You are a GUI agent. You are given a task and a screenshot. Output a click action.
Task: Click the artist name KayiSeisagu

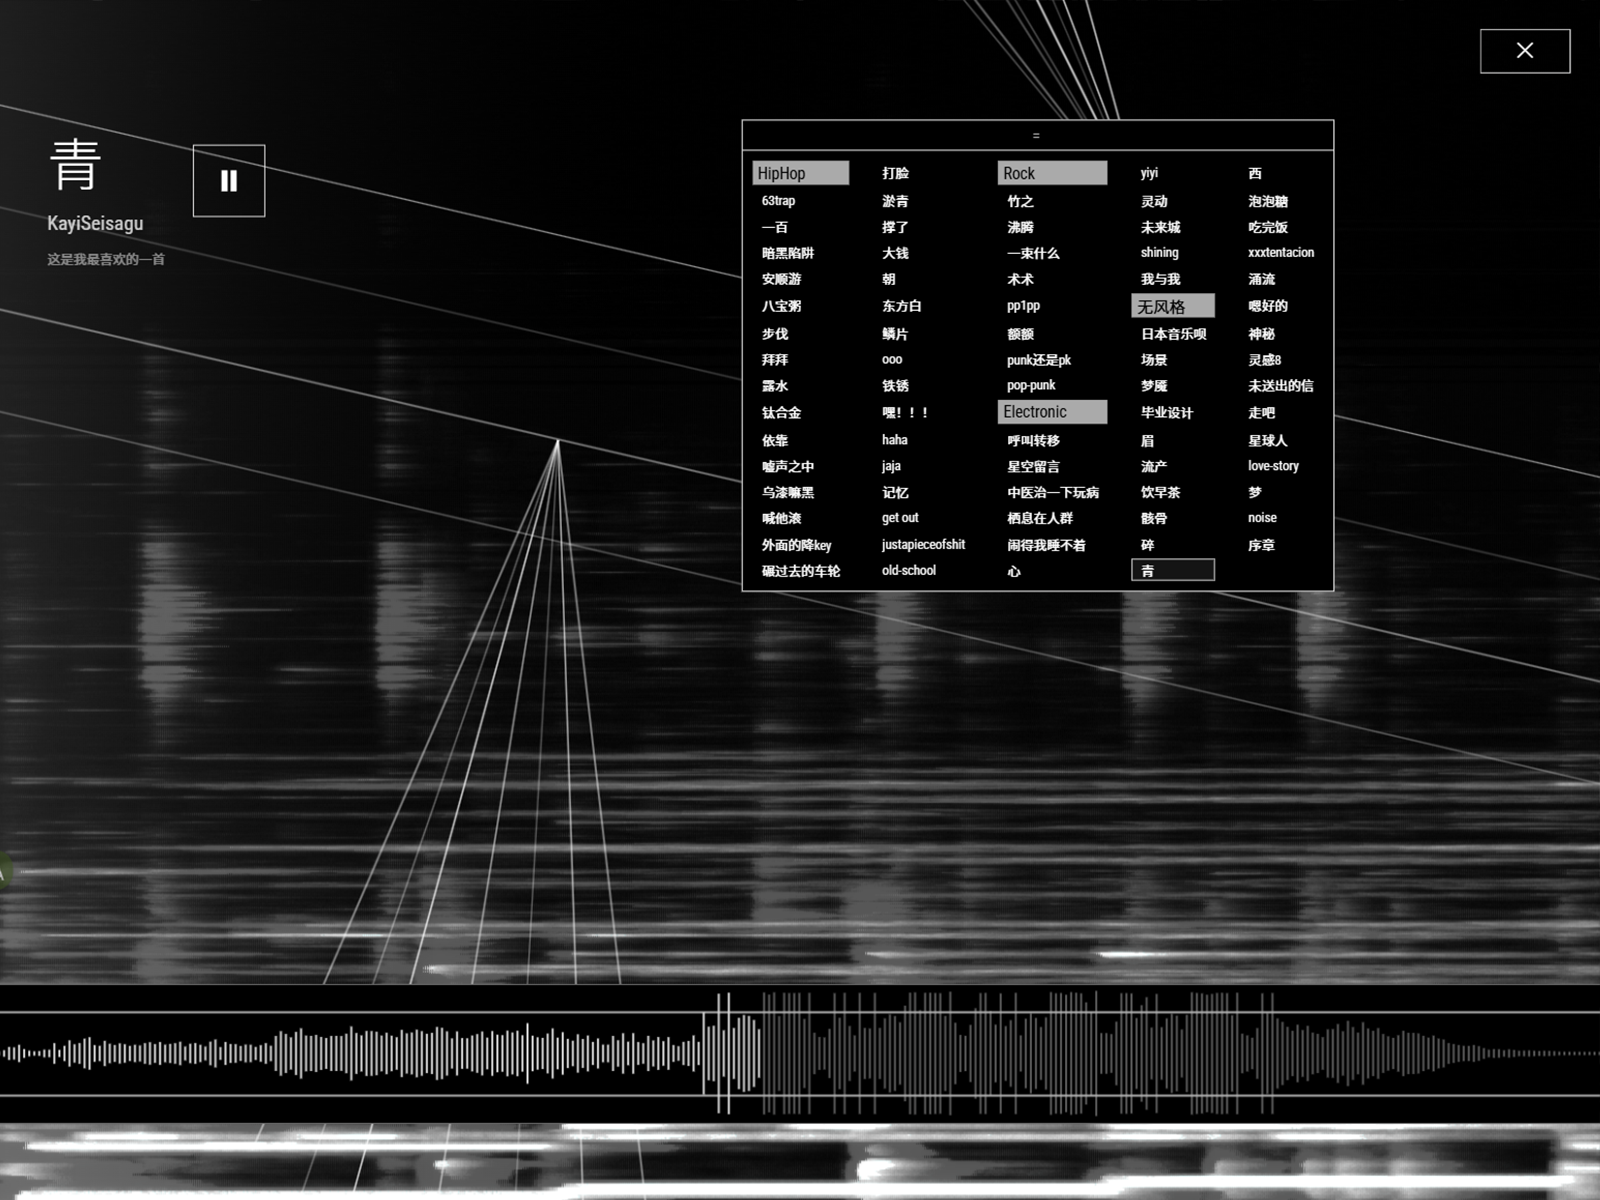(96, 223)
